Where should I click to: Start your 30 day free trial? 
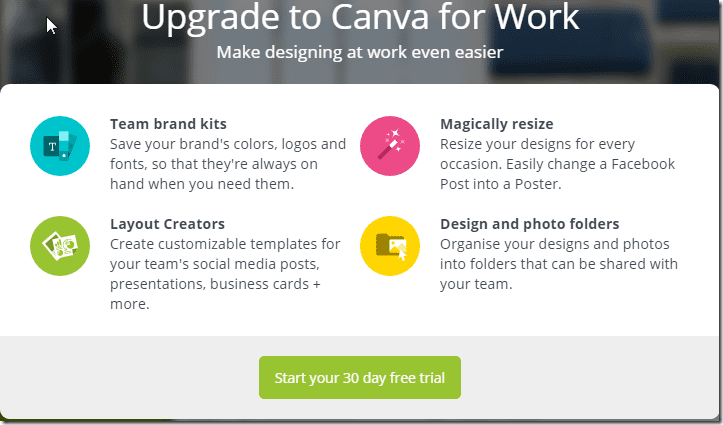360,378
